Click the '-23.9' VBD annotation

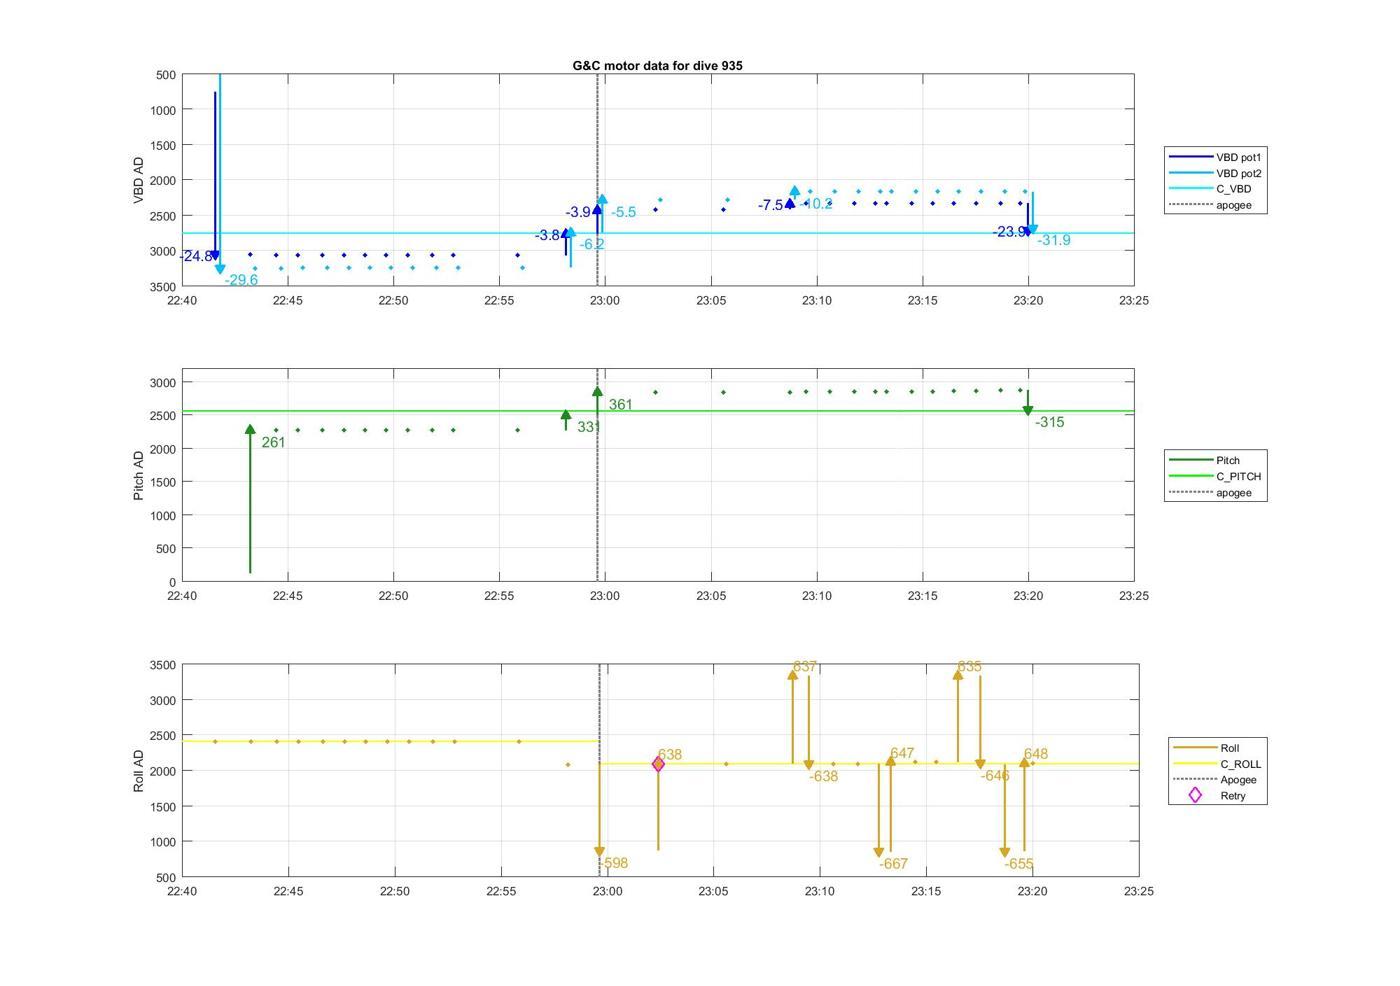click(1009, 232)
